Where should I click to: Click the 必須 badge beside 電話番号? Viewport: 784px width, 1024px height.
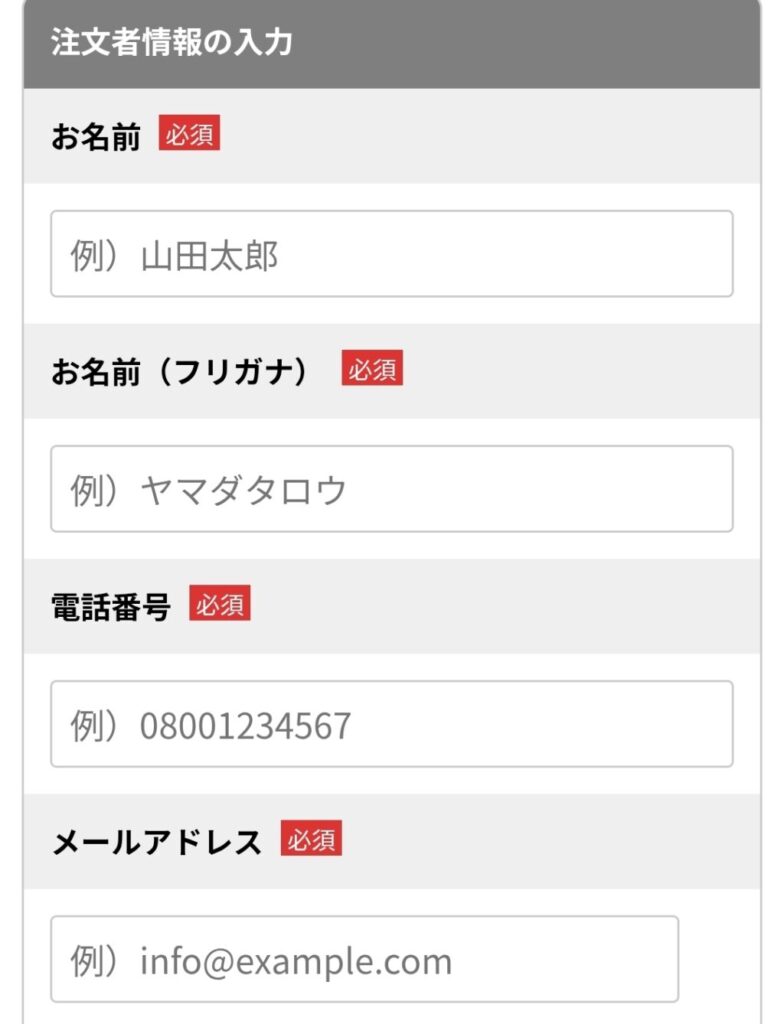pos(220,604)
